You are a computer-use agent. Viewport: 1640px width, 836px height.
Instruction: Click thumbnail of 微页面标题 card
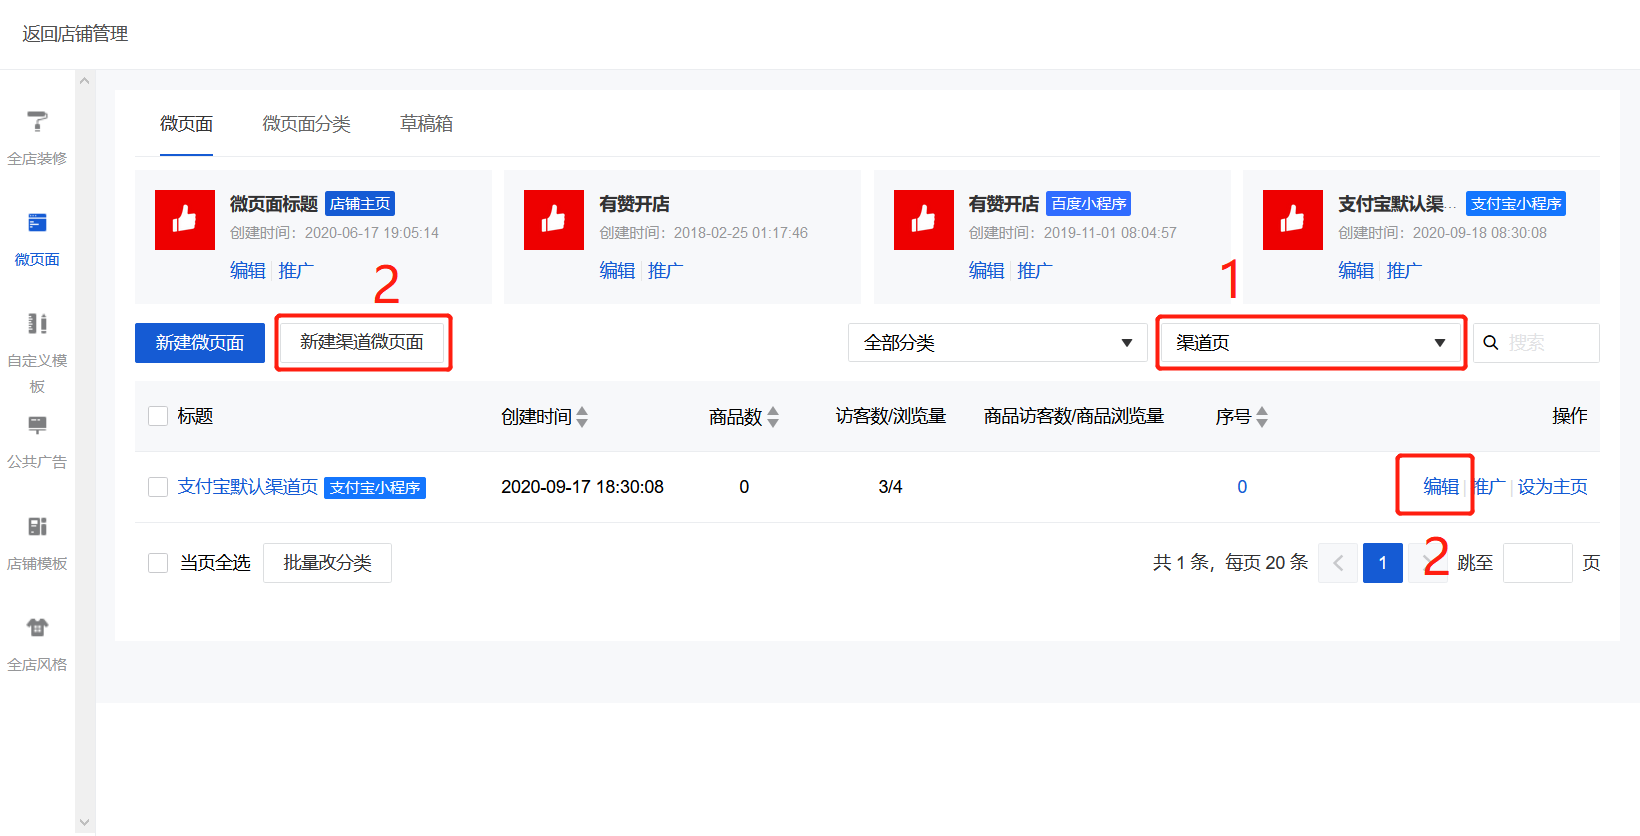click(x=185, y=220)
